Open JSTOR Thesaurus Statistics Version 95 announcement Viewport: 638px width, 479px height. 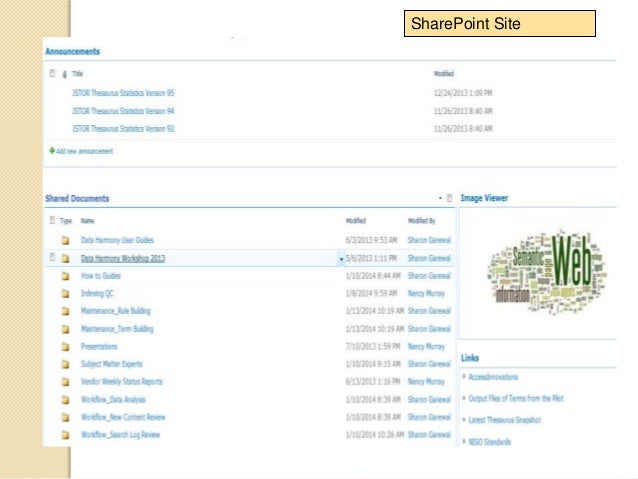pyautogui.click(x=123, y=93)
